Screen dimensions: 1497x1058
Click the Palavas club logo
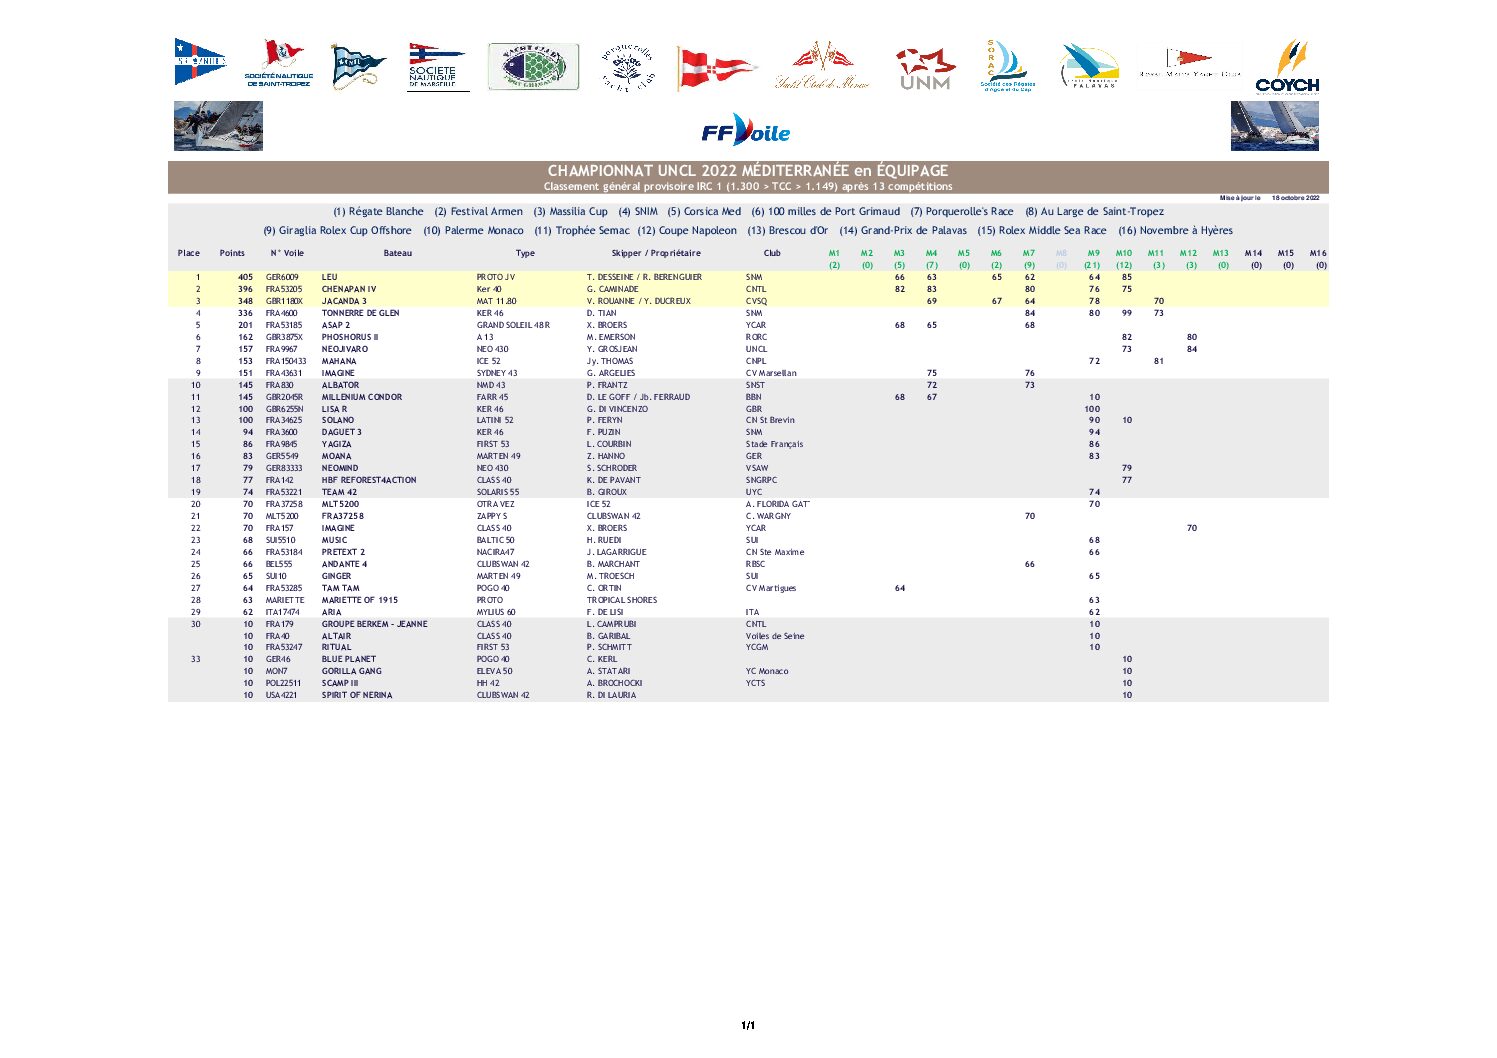(1089, 67)
